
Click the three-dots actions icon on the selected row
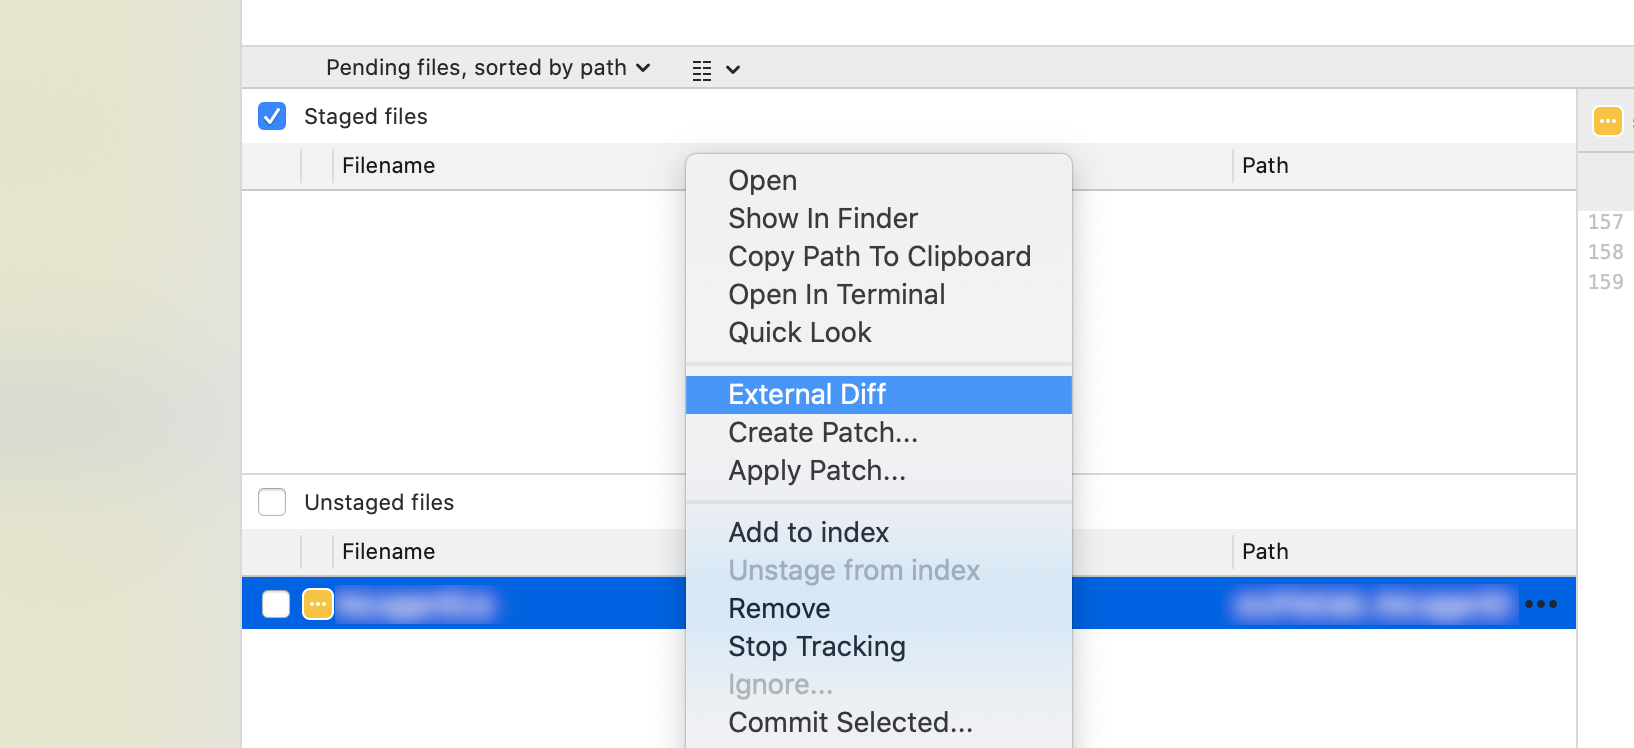pos(1541,604)
